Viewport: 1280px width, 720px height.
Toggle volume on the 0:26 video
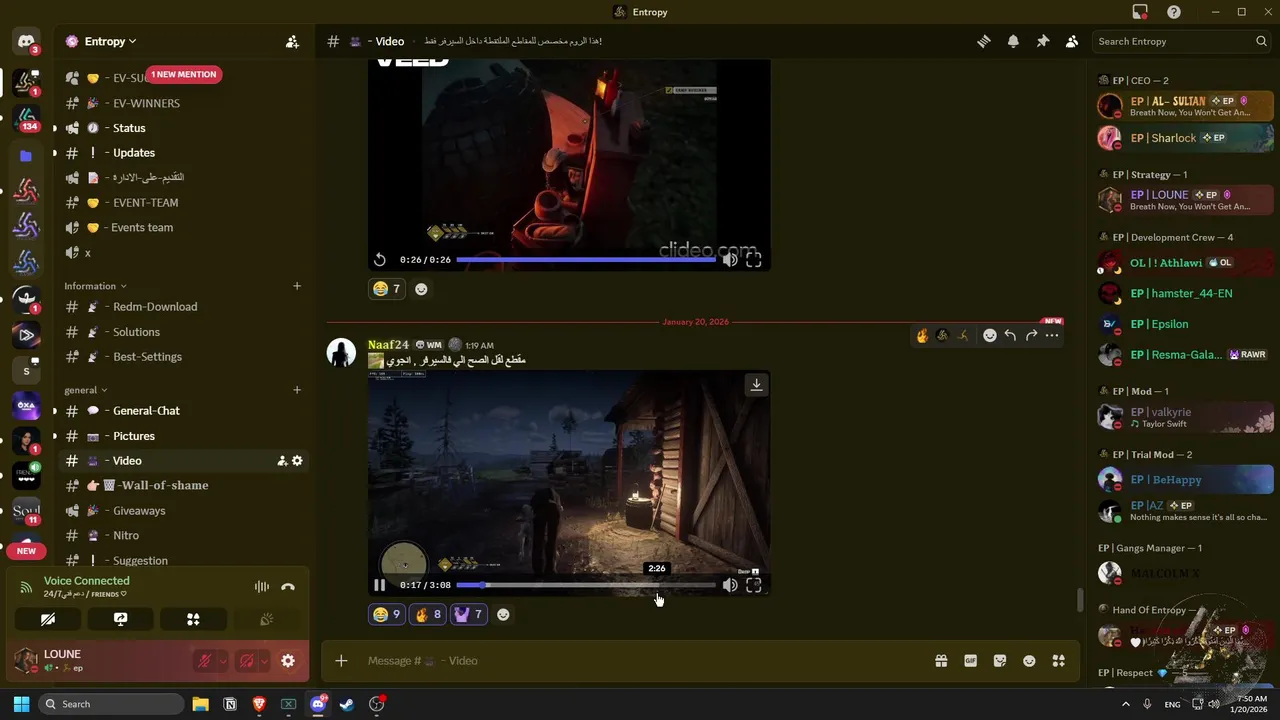pyautogui.click(x=730, y=259)
